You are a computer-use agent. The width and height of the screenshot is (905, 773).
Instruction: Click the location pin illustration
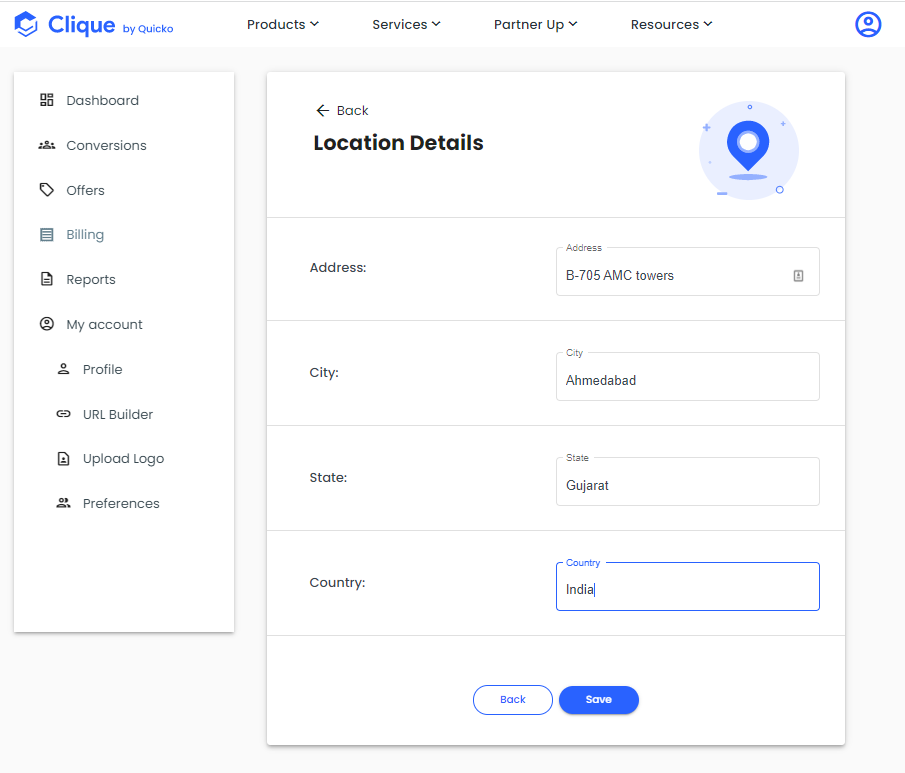click(748, 151)
